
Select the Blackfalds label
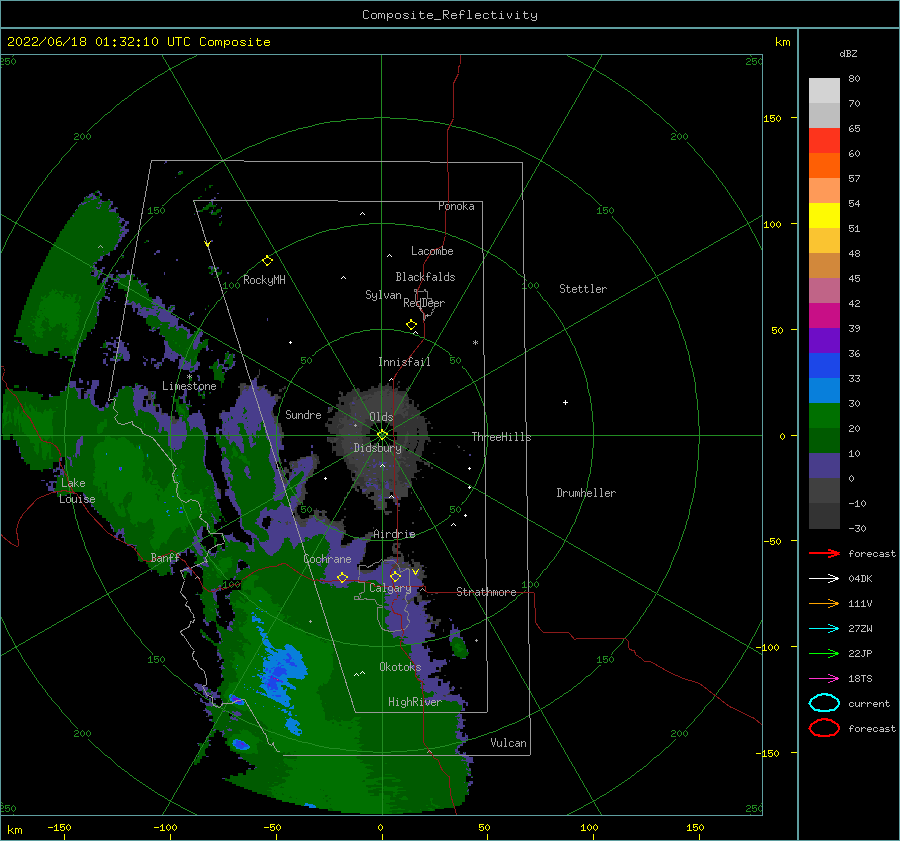coord(425,277)
